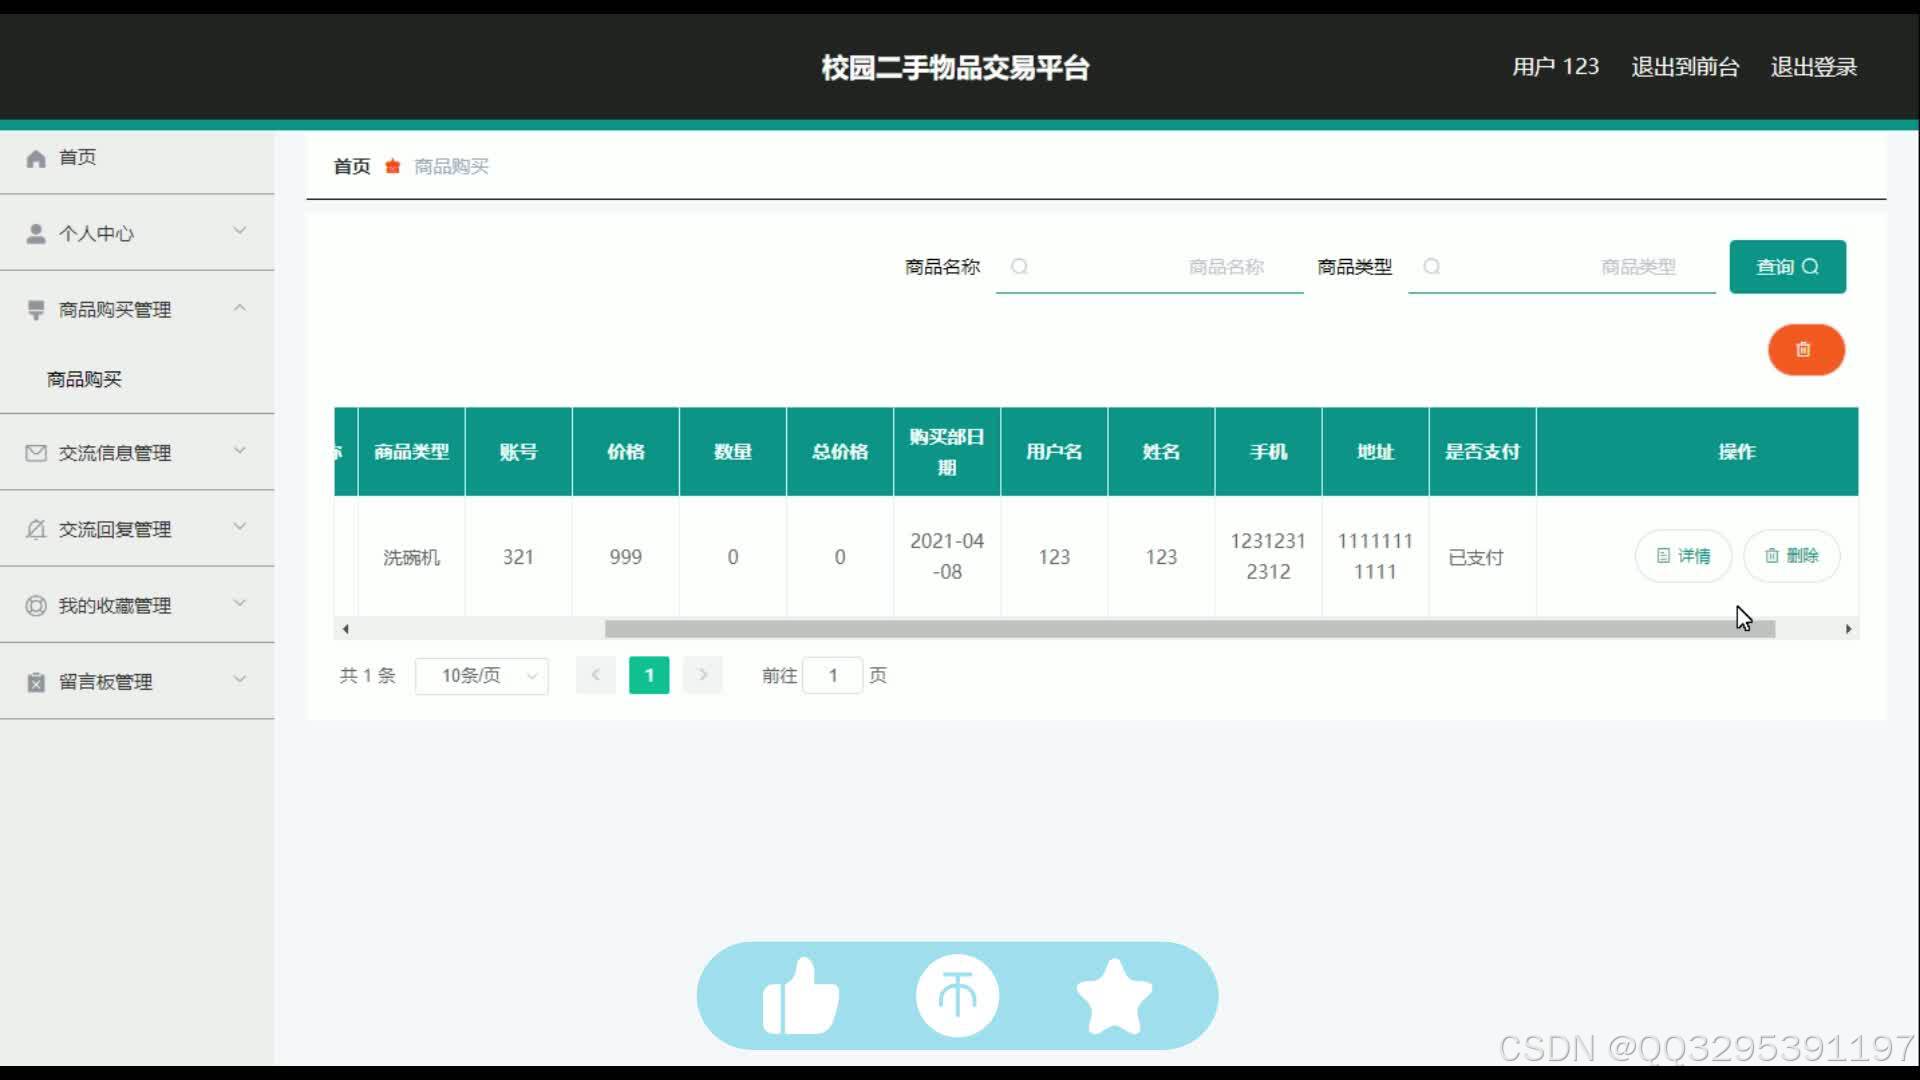
Task: Click the 商品类型 column header
Action: (411, 452)
